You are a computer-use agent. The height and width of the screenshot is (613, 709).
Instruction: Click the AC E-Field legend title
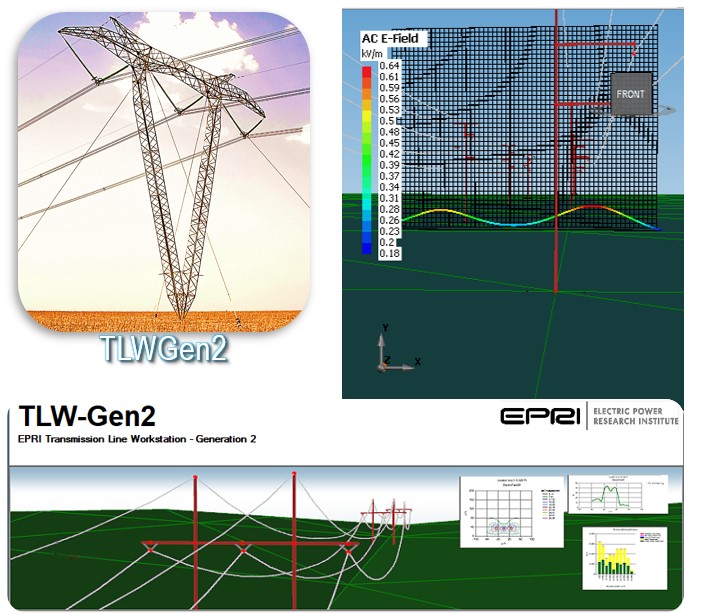(393, 39)
